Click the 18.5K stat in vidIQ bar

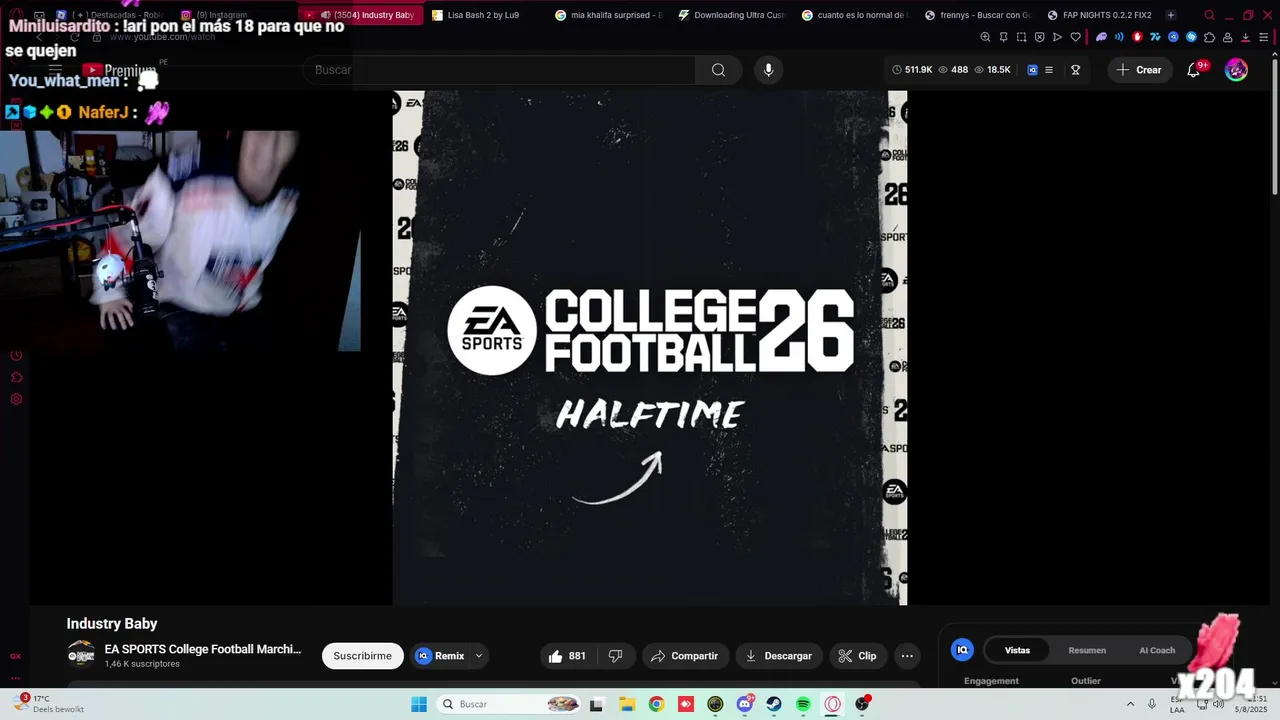tap(993, 70)
